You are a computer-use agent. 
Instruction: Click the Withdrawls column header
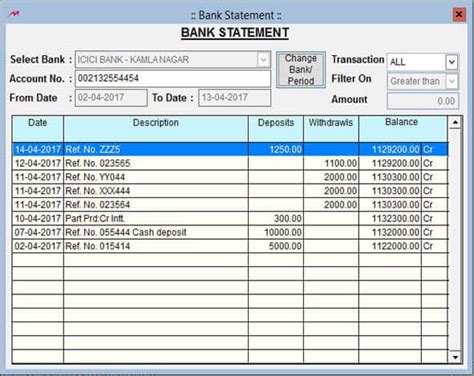pos(331,129)
